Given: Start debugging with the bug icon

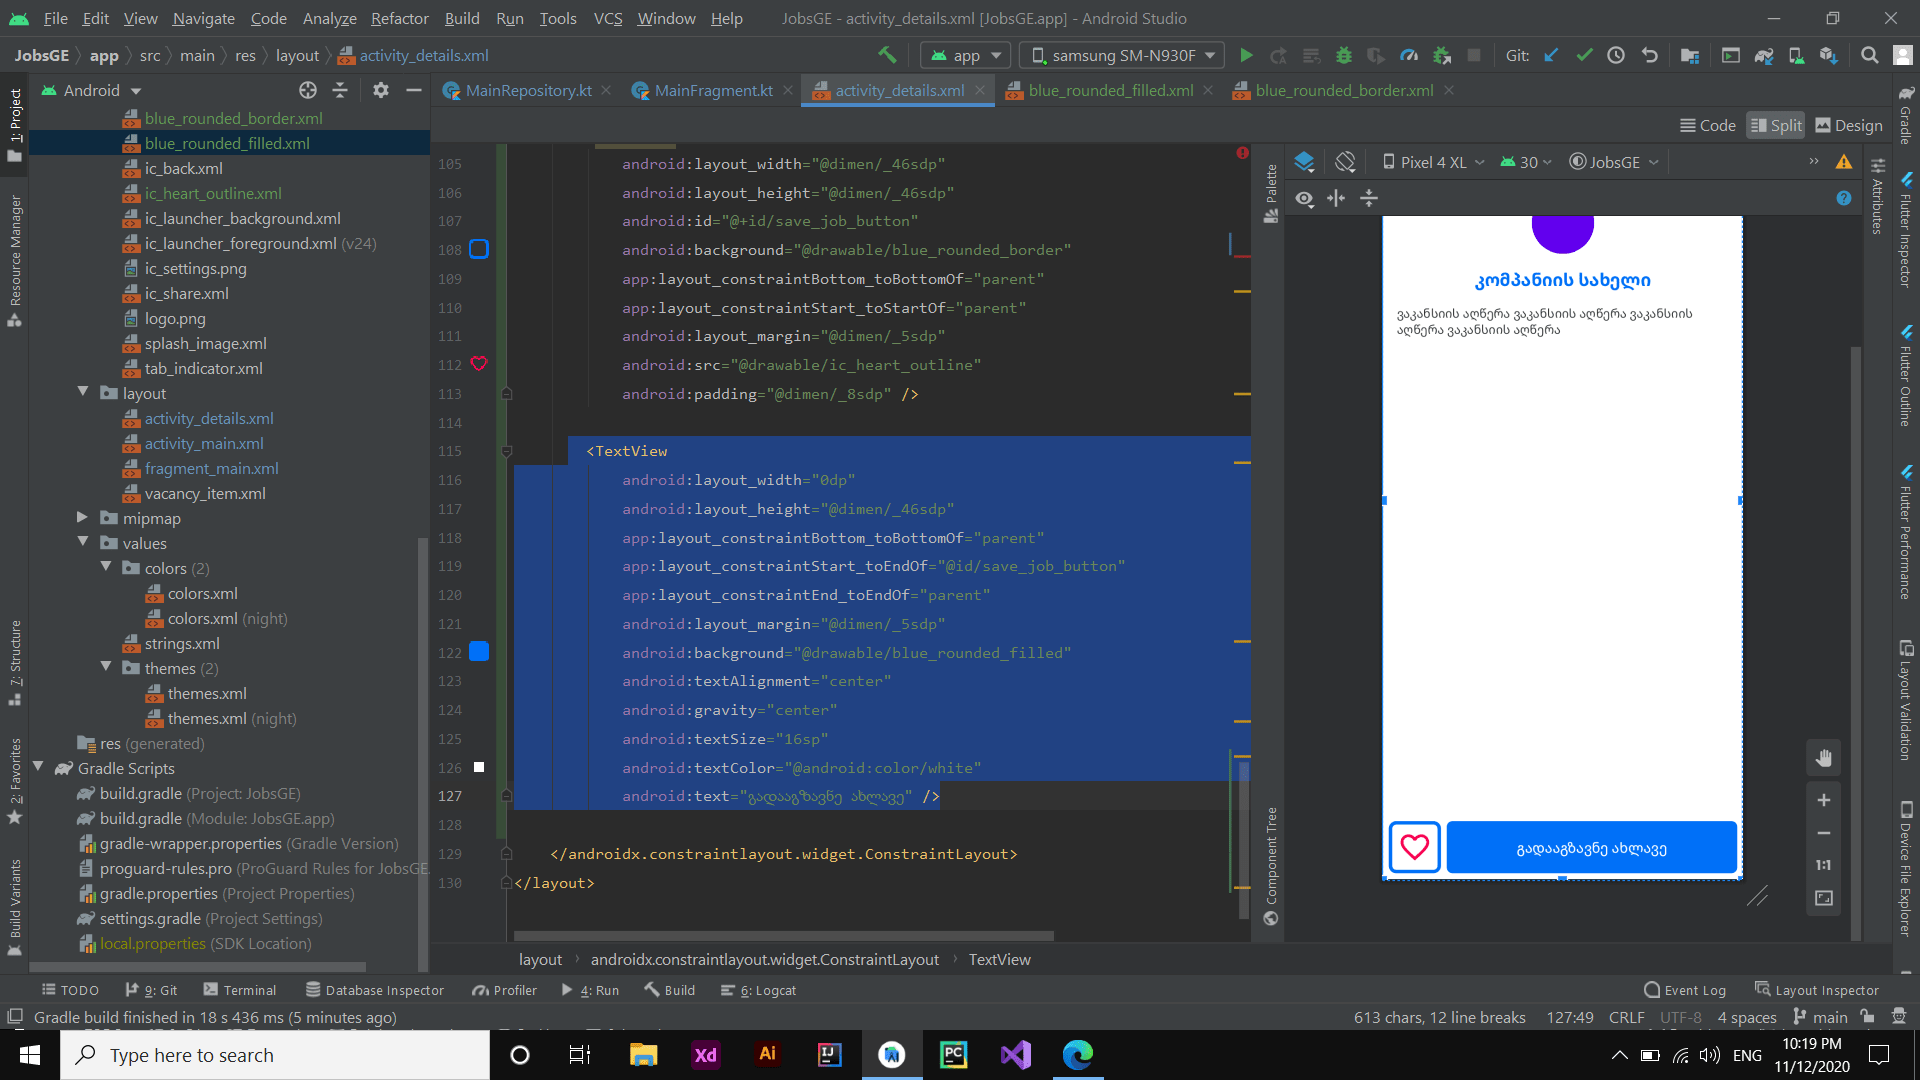Looking at the screenshot, I should [1344, 55].
